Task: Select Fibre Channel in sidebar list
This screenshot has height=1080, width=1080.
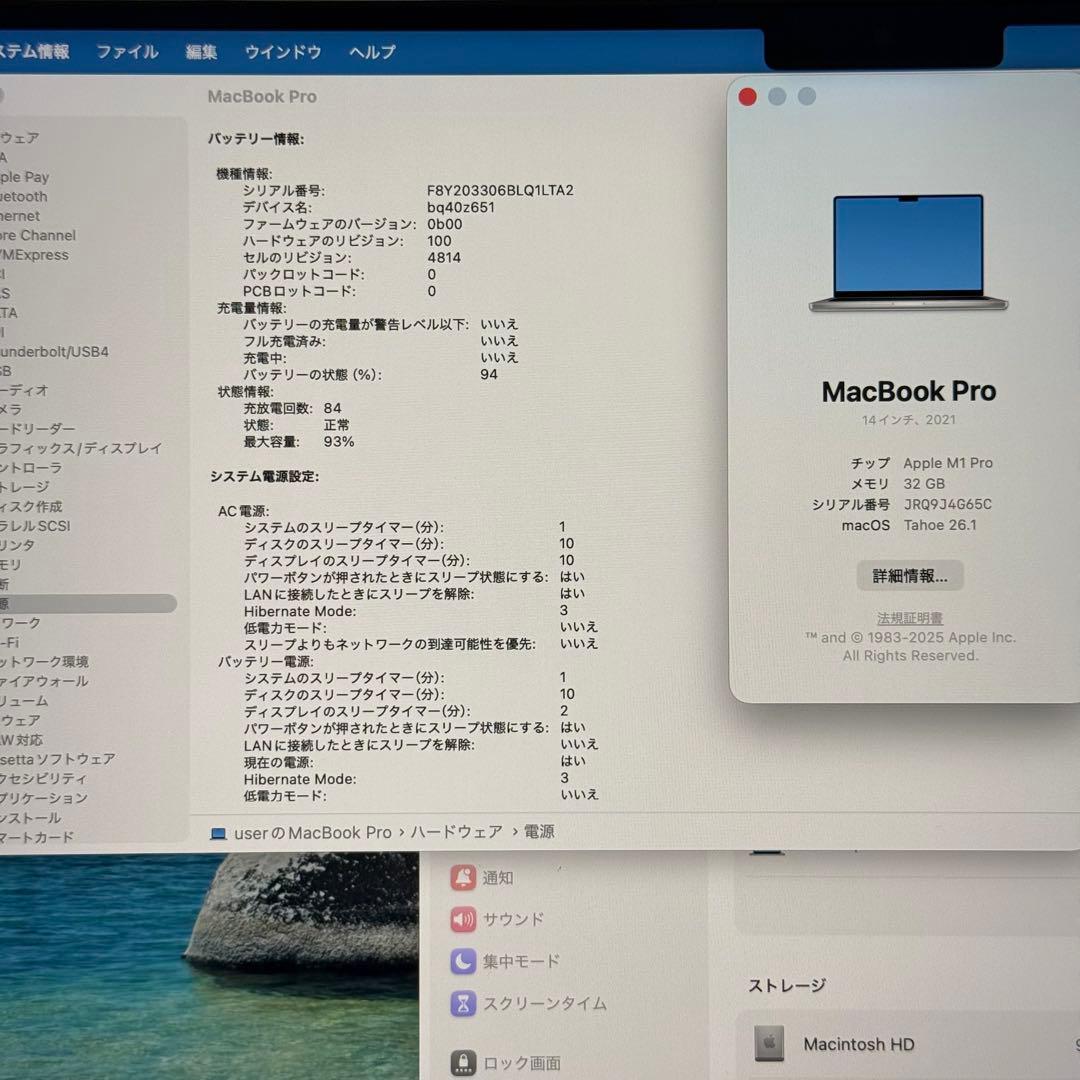Action: pos(38,235)
